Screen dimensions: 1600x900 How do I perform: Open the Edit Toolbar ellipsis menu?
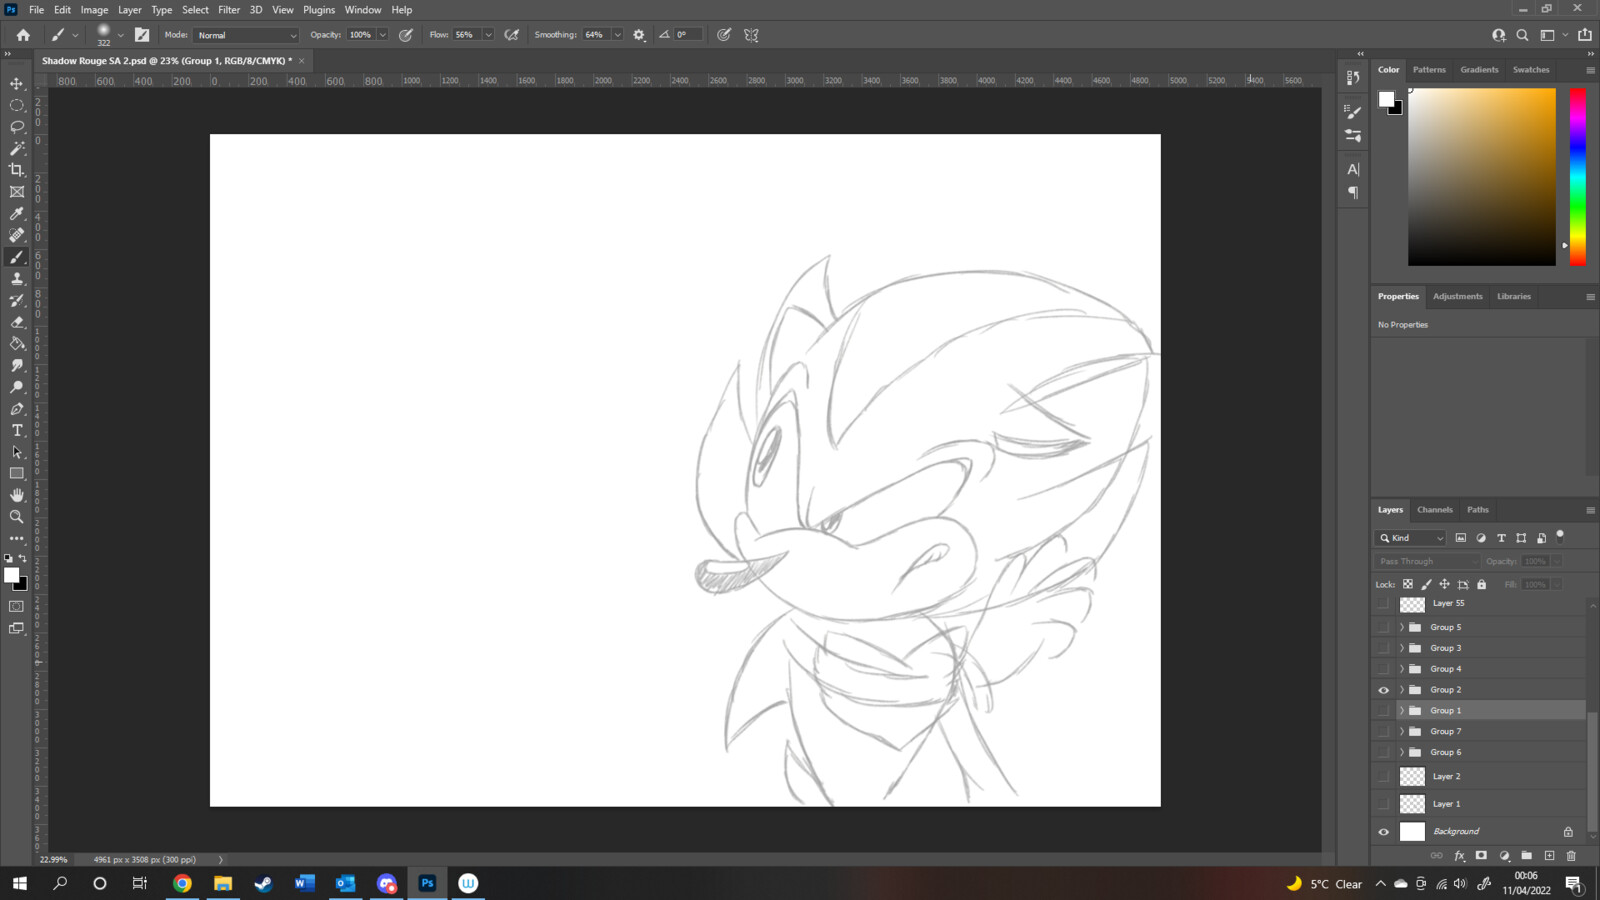[x=17, y=538]
